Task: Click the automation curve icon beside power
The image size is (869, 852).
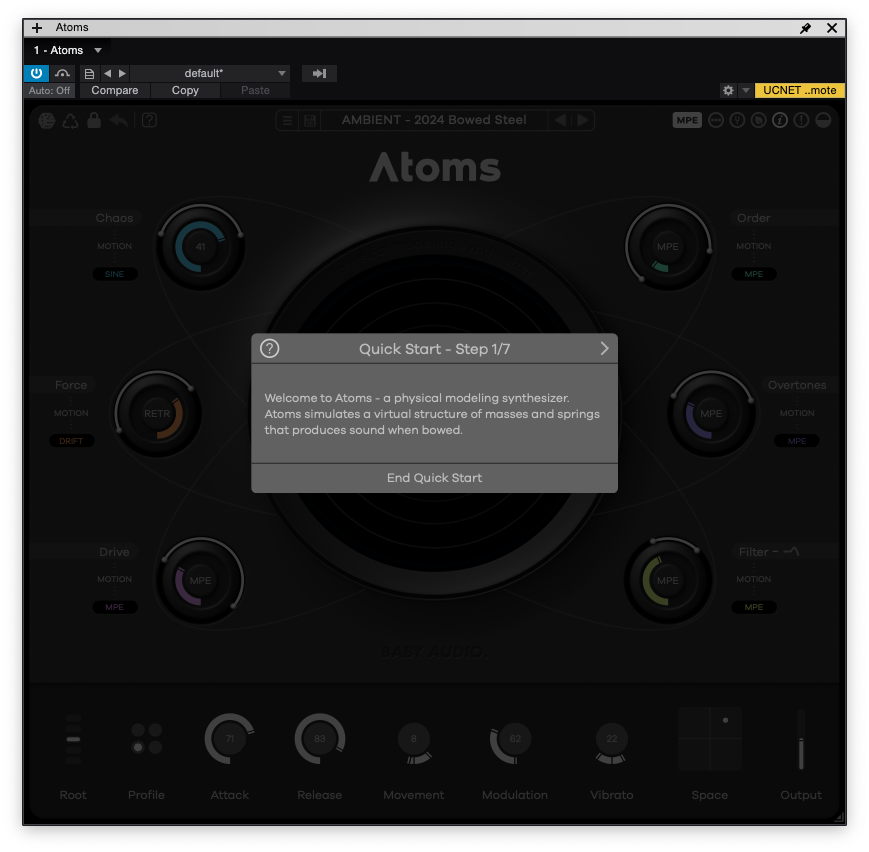Action: tap(62, 73)
